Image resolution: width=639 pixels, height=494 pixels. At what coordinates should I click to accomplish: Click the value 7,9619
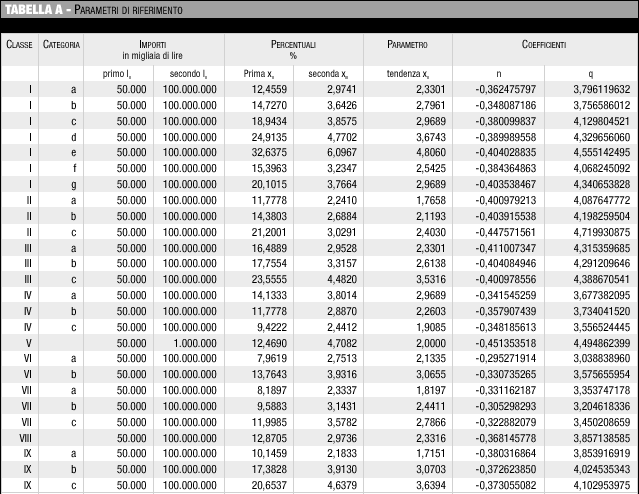click(x=272, y=358)
